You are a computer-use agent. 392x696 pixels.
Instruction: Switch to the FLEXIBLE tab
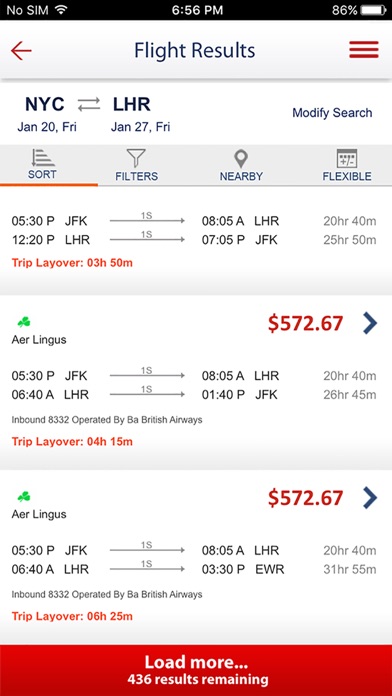point(347,176)
